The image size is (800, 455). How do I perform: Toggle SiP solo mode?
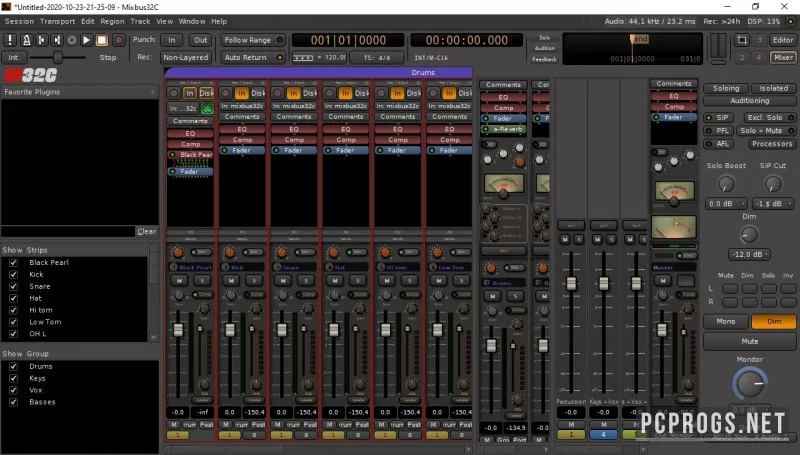(718, 117)
